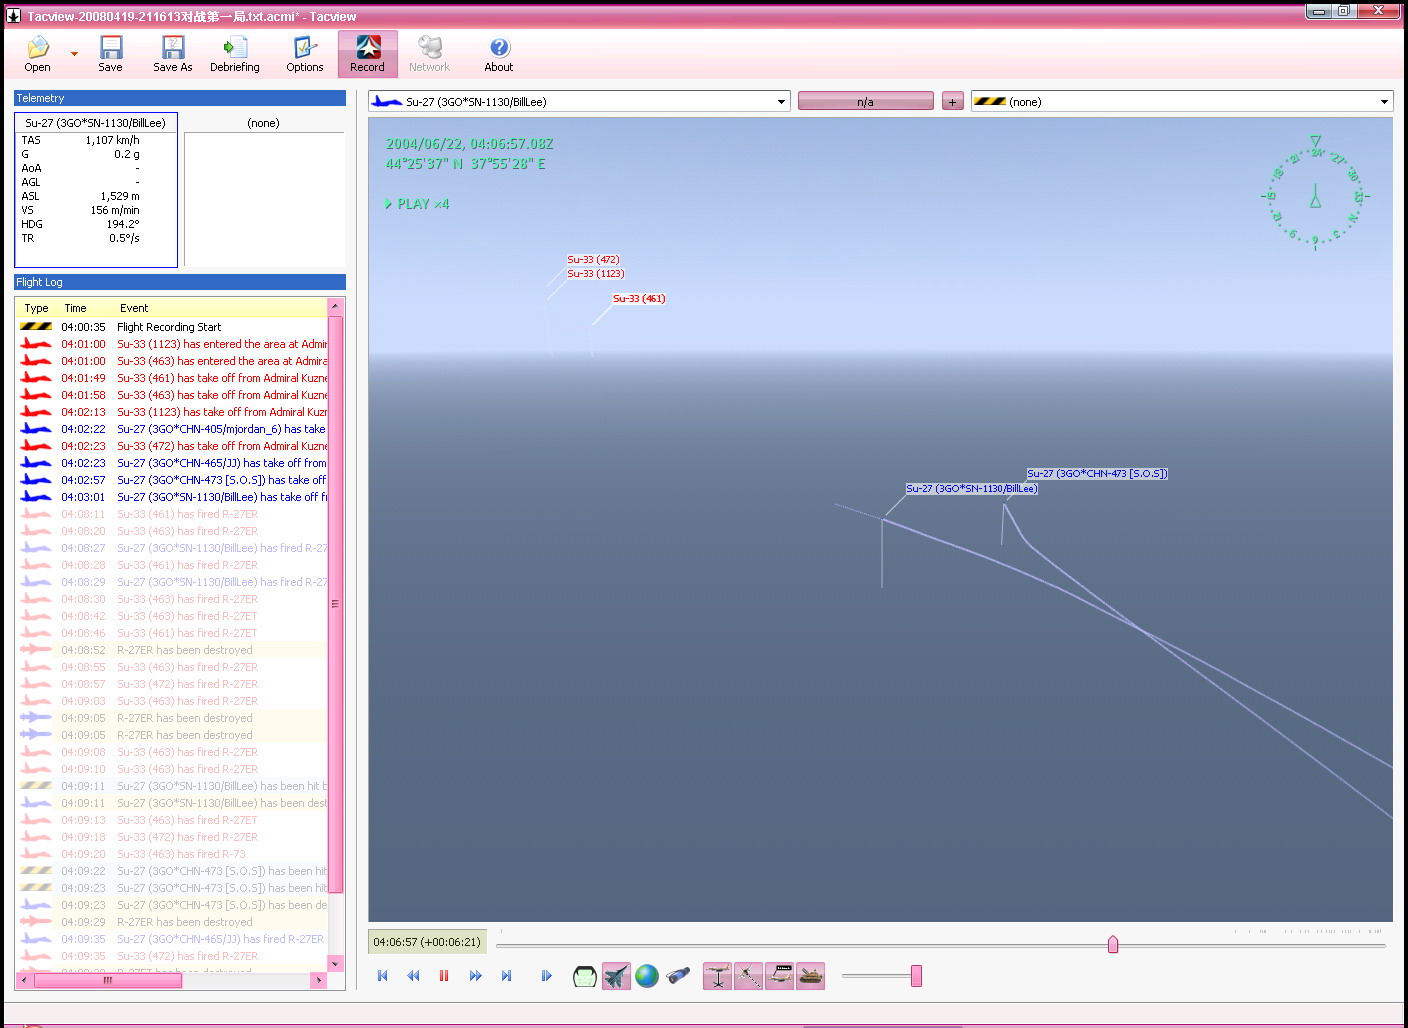Open the Debriefing tool
Image resolution: width=1408 pixels, height=1028 pixels.
[234, 54]
